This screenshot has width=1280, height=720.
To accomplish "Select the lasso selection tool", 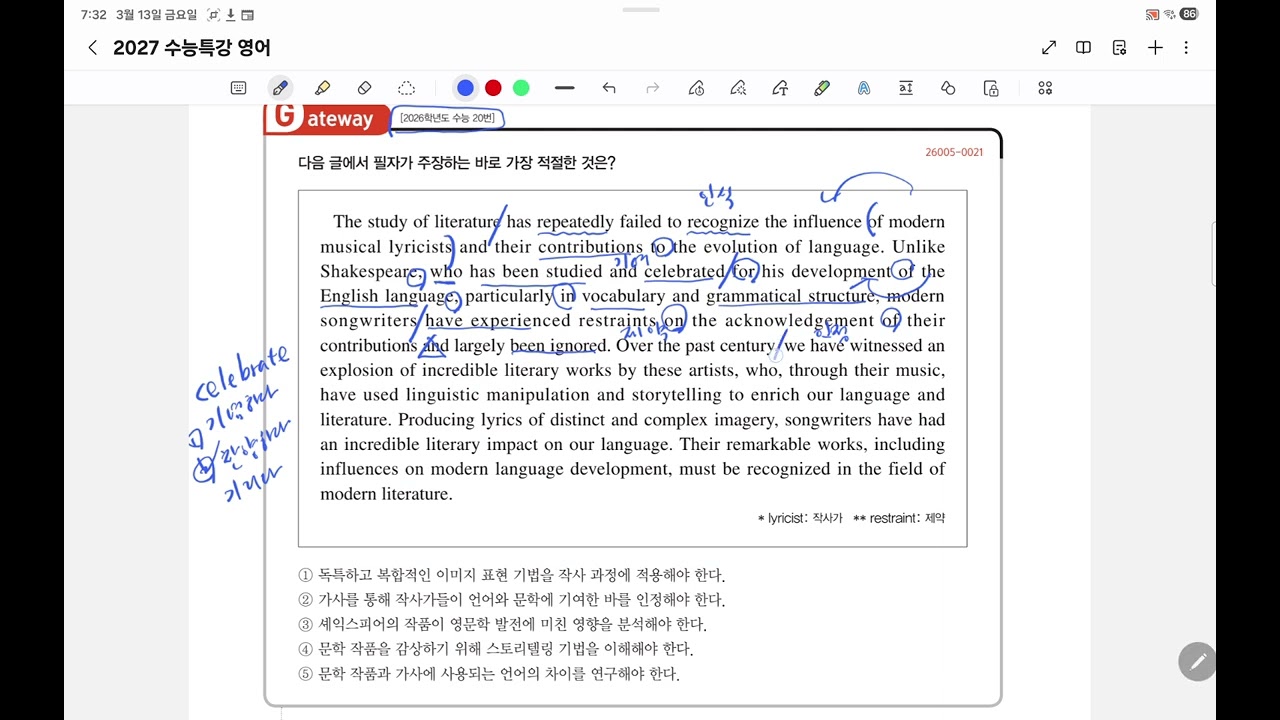I will (406, 88).
